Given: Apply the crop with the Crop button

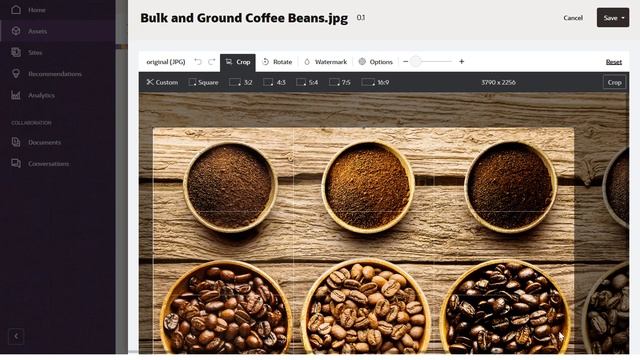Looking at the screenshot, I should point(614,82).
